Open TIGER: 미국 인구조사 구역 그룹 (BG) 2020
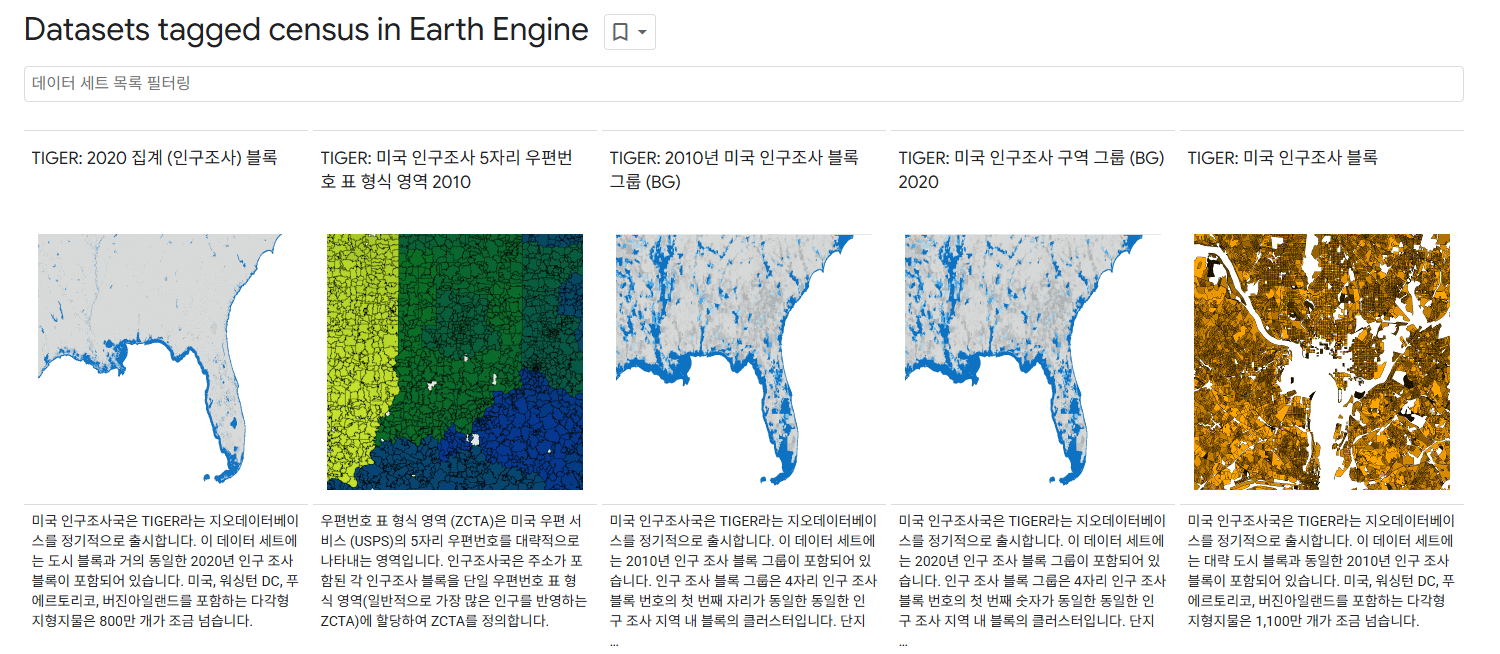Viewport: 1500px width, 654px height. tap(1031, 169)
